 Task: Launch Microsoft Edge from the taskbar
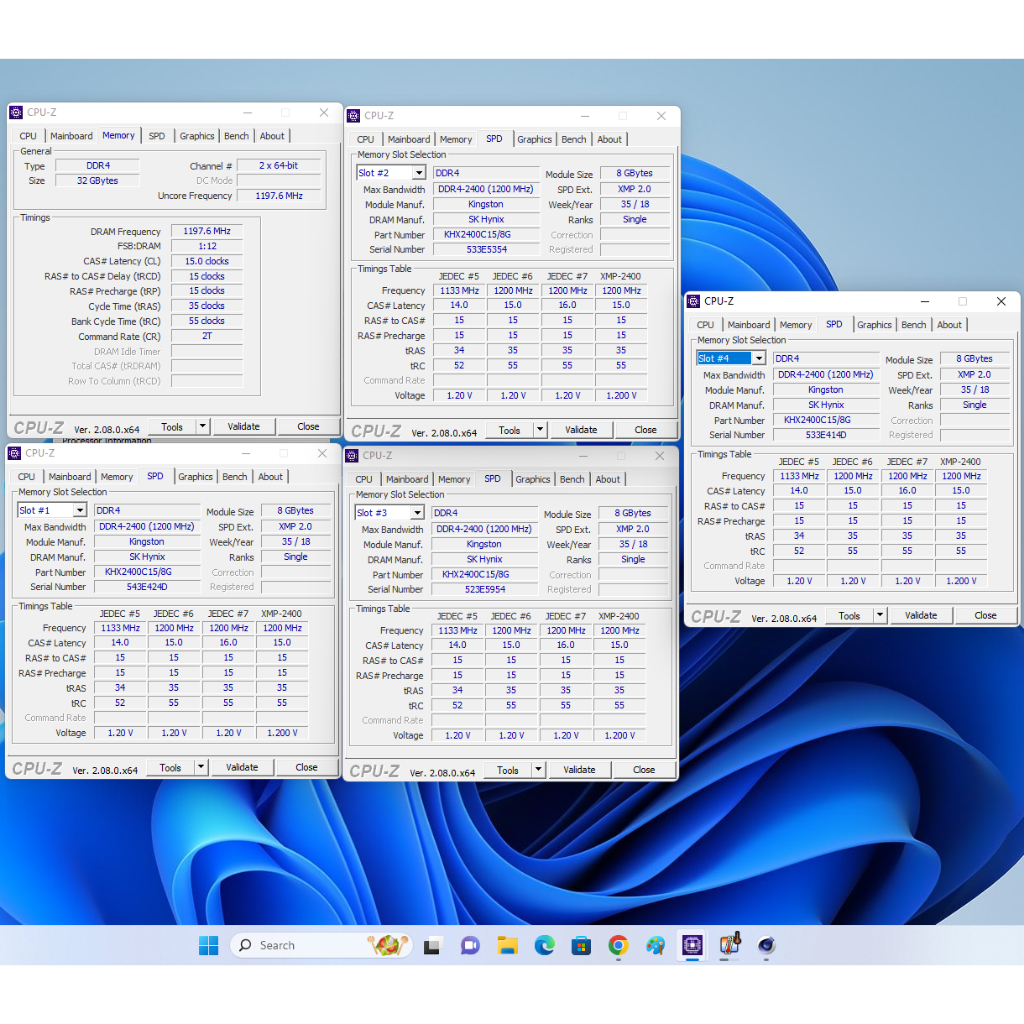[x=544, y=945]
